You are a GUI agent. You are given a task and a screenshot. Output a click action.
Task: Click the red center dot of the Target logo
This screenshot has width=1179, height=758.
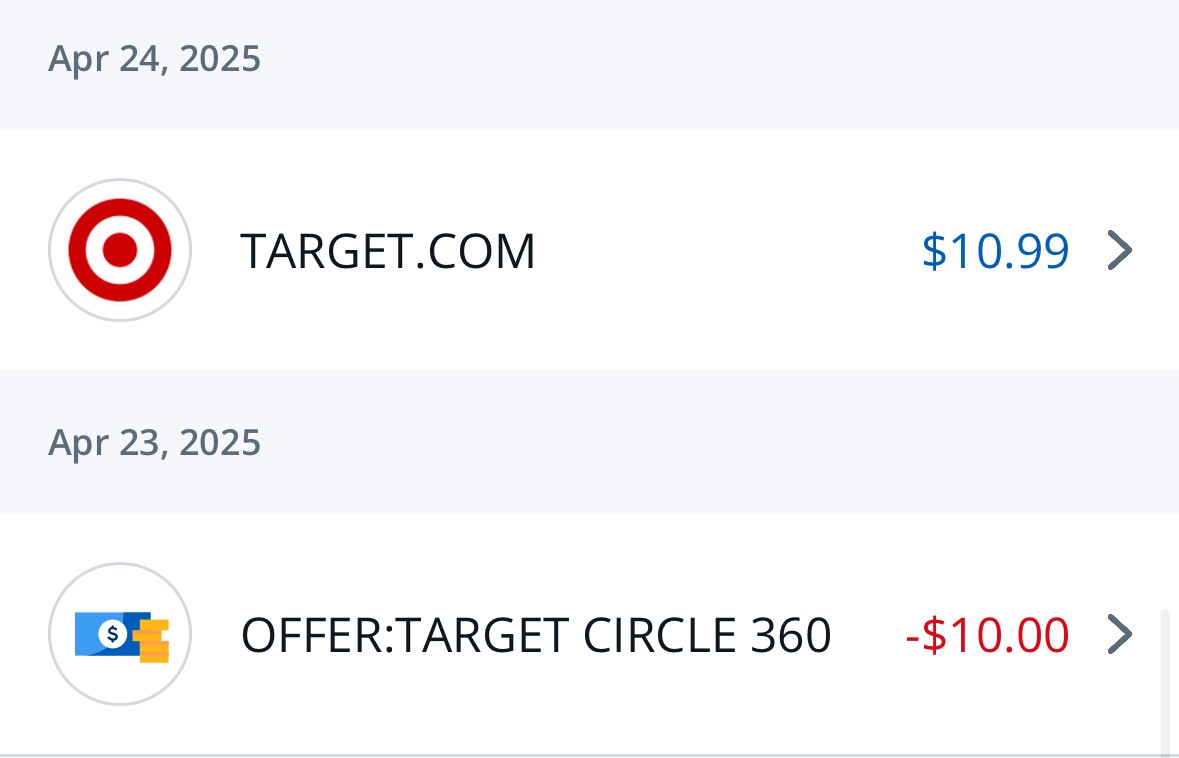[120, 250]
